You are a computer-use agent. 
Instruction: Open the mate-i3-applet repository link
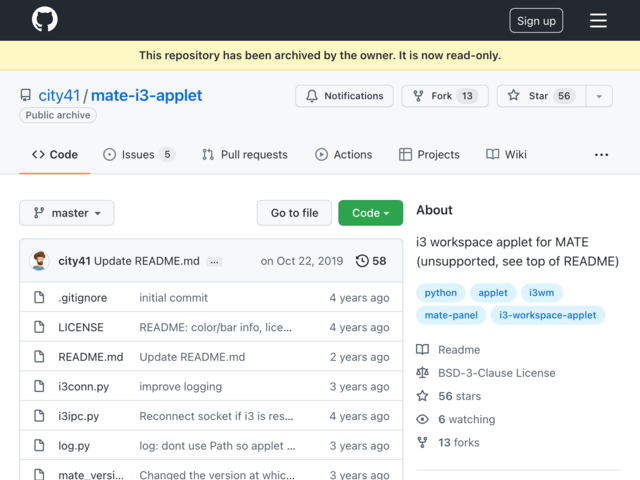click(x=146, y=96)
